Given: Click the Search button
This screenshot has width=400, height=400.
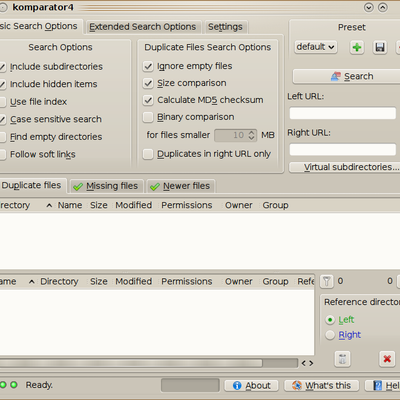Looking at the screenshot, I should click(x=347, y=77).
